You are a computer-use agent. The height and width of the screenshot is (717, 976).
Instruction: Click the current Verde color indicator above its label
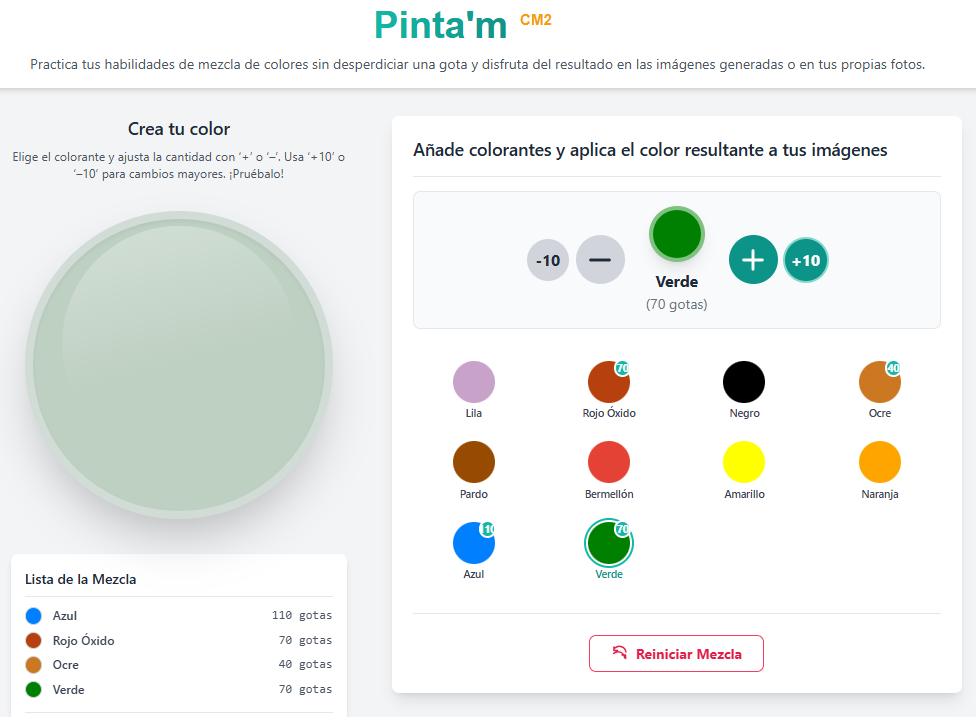(x=676, y=233)
